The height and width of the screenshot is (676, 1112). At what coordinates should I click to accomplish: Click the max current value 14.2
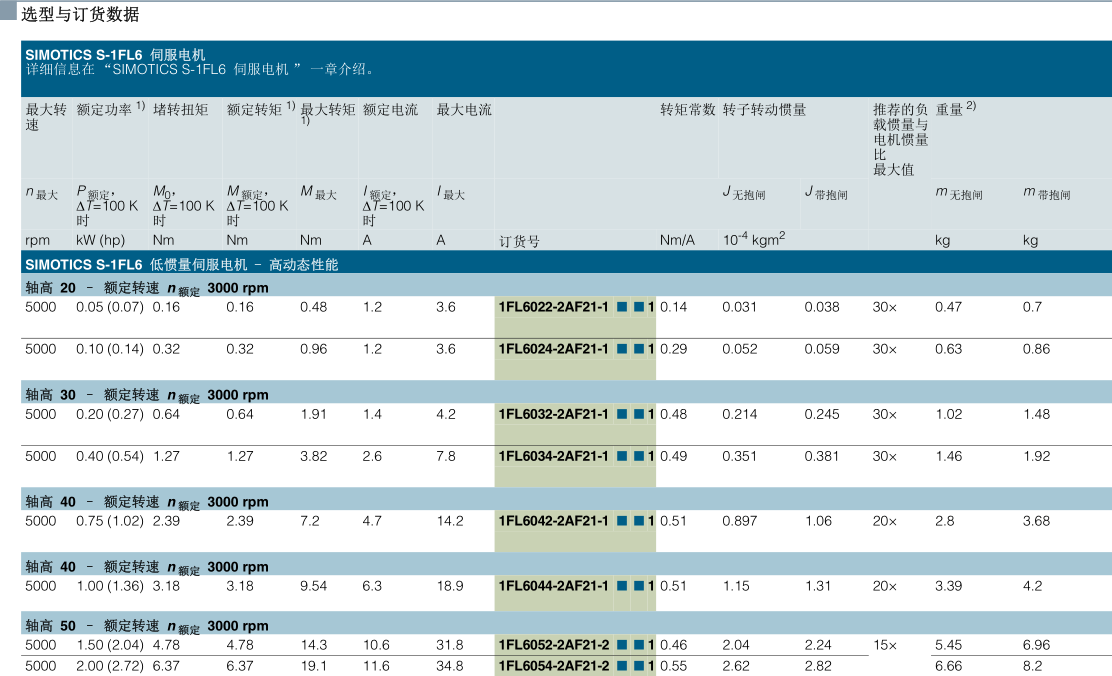(450, 521)
